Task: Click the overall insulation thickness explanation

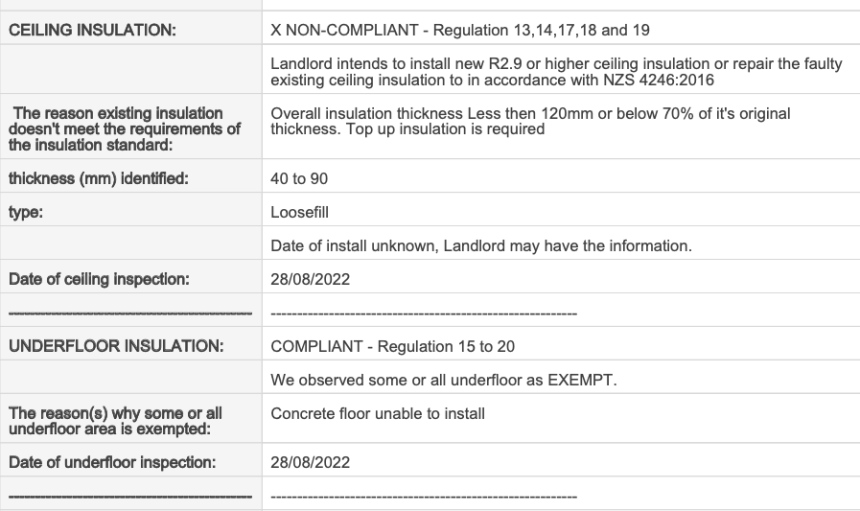Action: pos(530,121)
